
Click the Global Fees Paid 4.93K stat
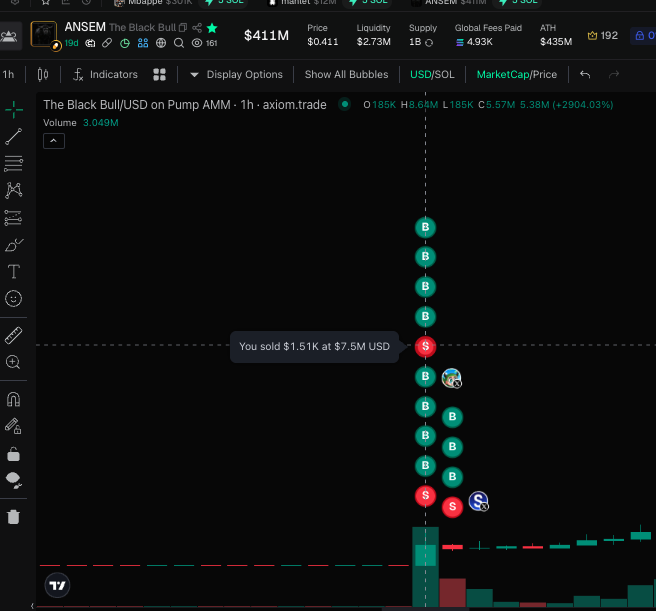click(x=488, y=35)
